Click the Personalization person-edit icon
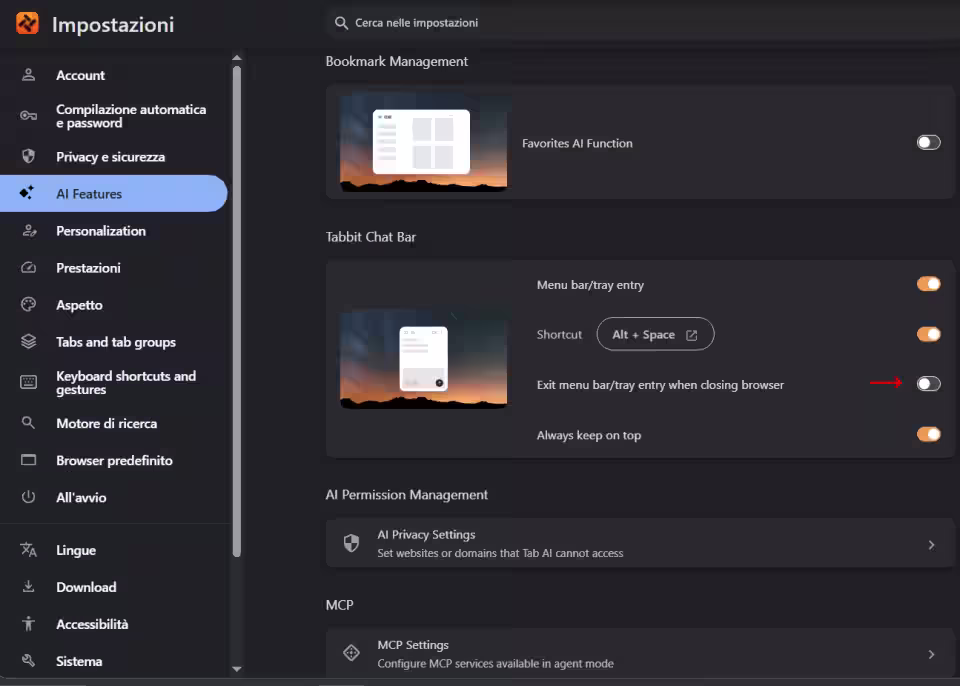Viewport: 960px width, 686px height. tap(29, 231)
